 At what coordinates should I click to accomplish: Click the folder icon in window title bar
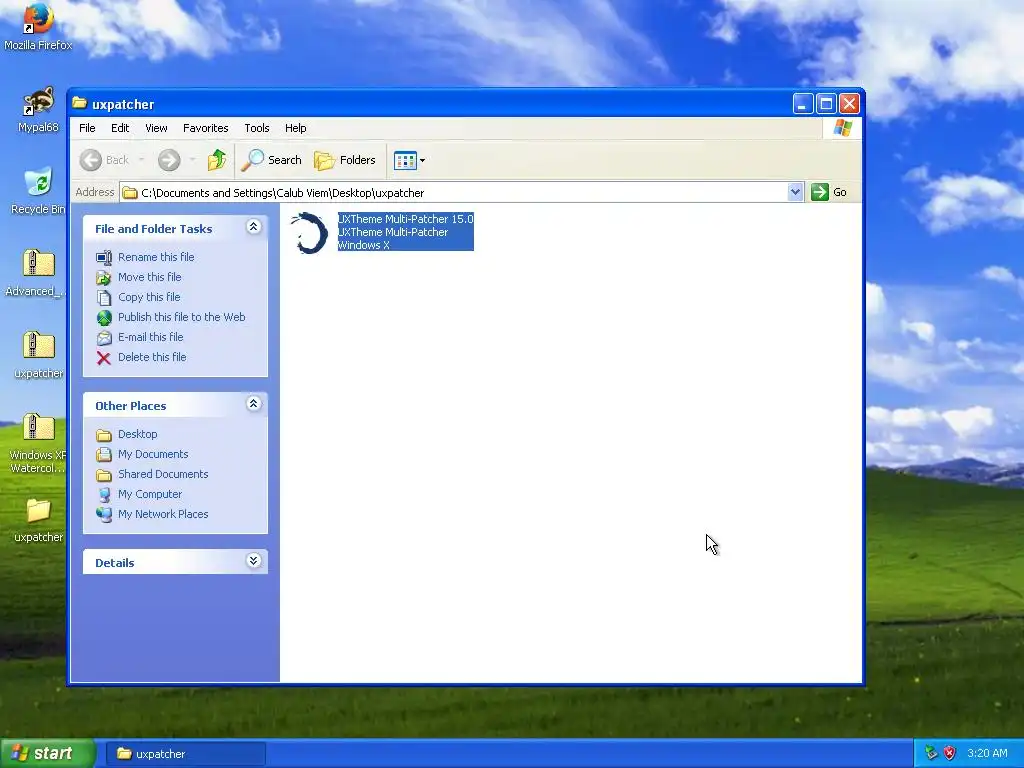80,103
